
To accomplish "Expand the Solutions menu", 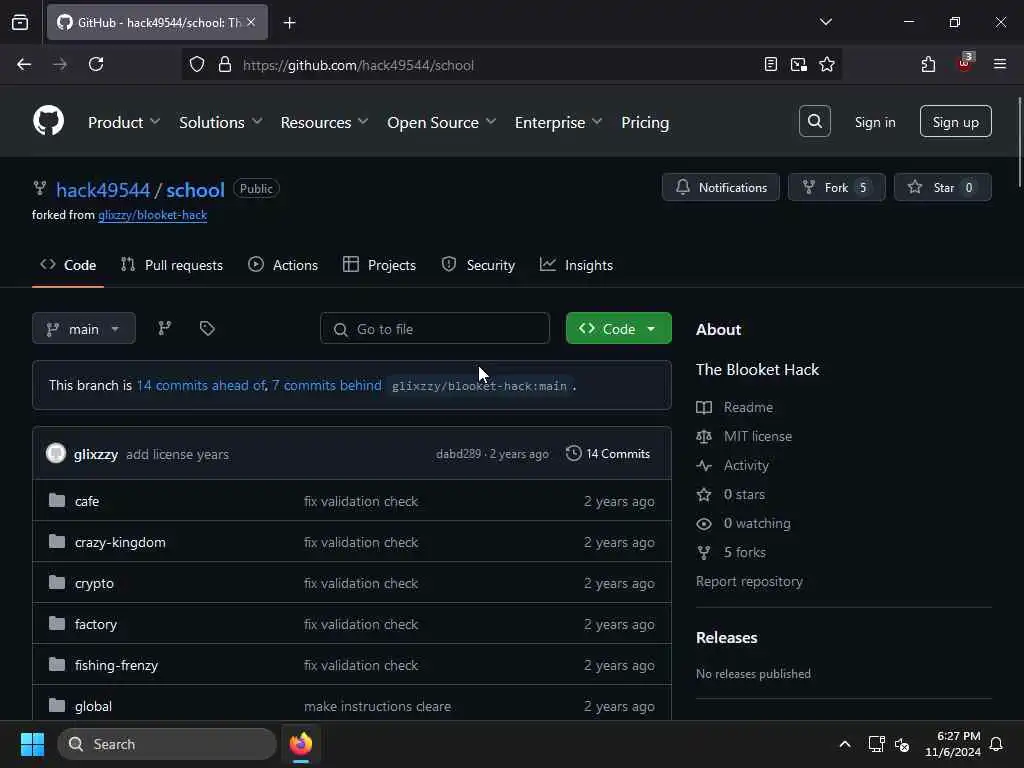I will pos(220,122).
